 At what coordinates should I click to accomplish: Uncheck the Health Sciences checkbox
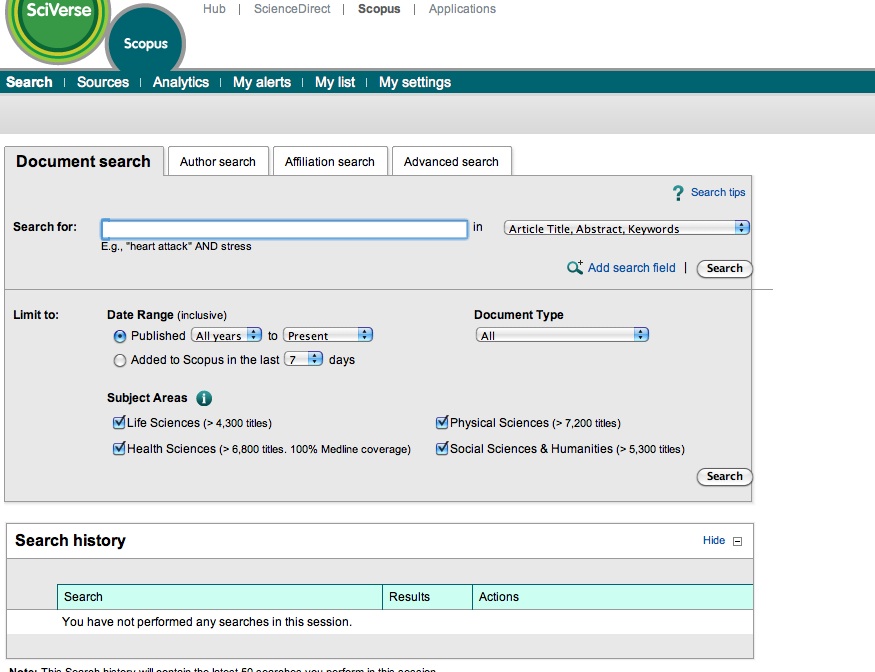[119, 448]
